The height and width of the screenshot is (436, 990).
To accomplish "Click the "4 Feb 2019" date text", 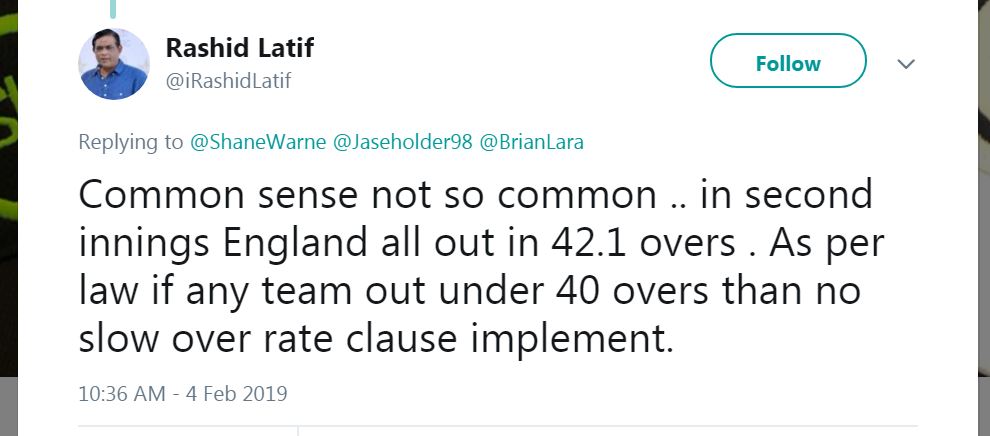I will click(236, 393).
